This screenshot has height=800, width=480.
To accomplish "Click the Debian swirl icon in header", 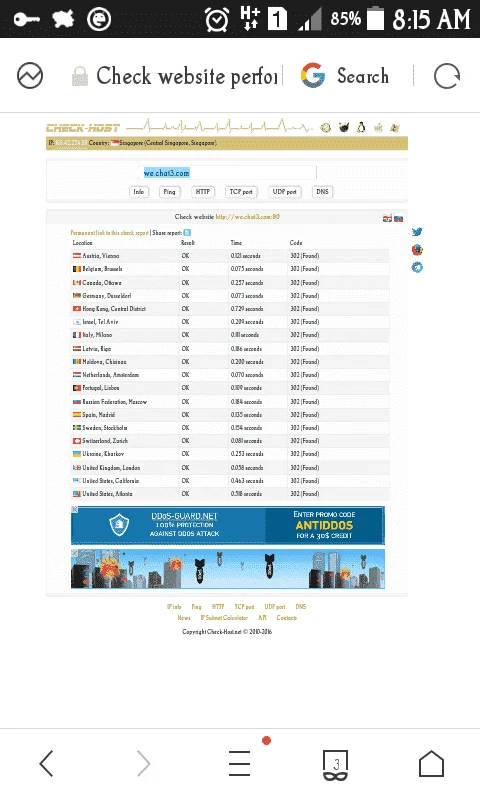I will point(325,128).
